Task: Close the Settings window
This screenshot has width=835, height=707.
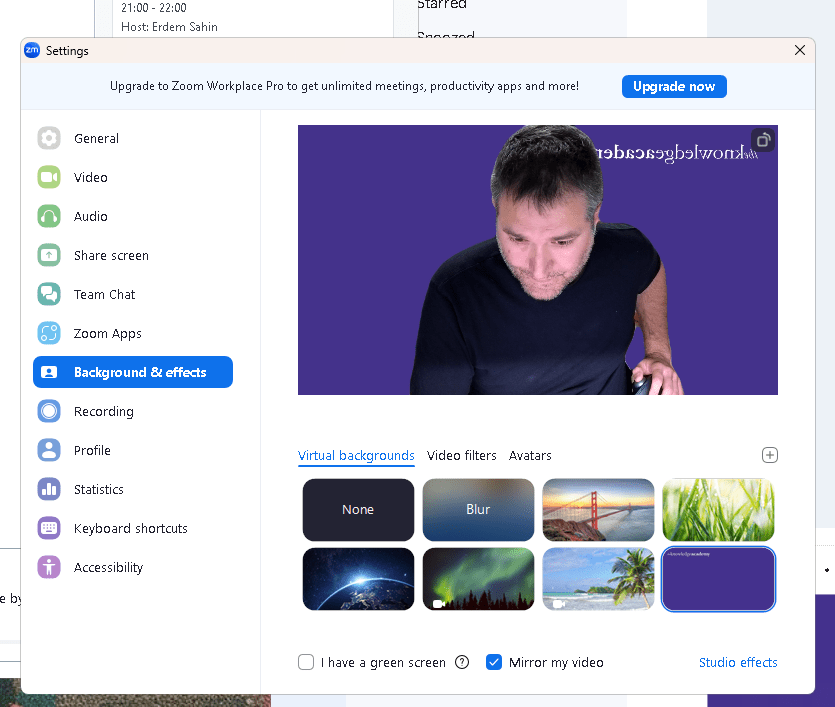Action: point(799,50)
